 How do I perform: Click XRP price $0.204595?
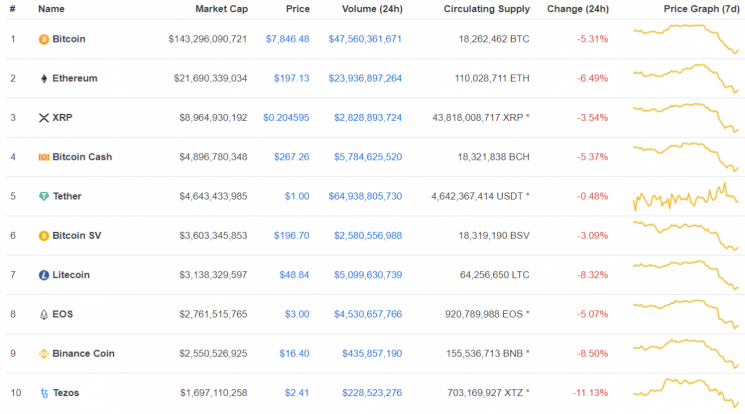(x=286, y=117)
